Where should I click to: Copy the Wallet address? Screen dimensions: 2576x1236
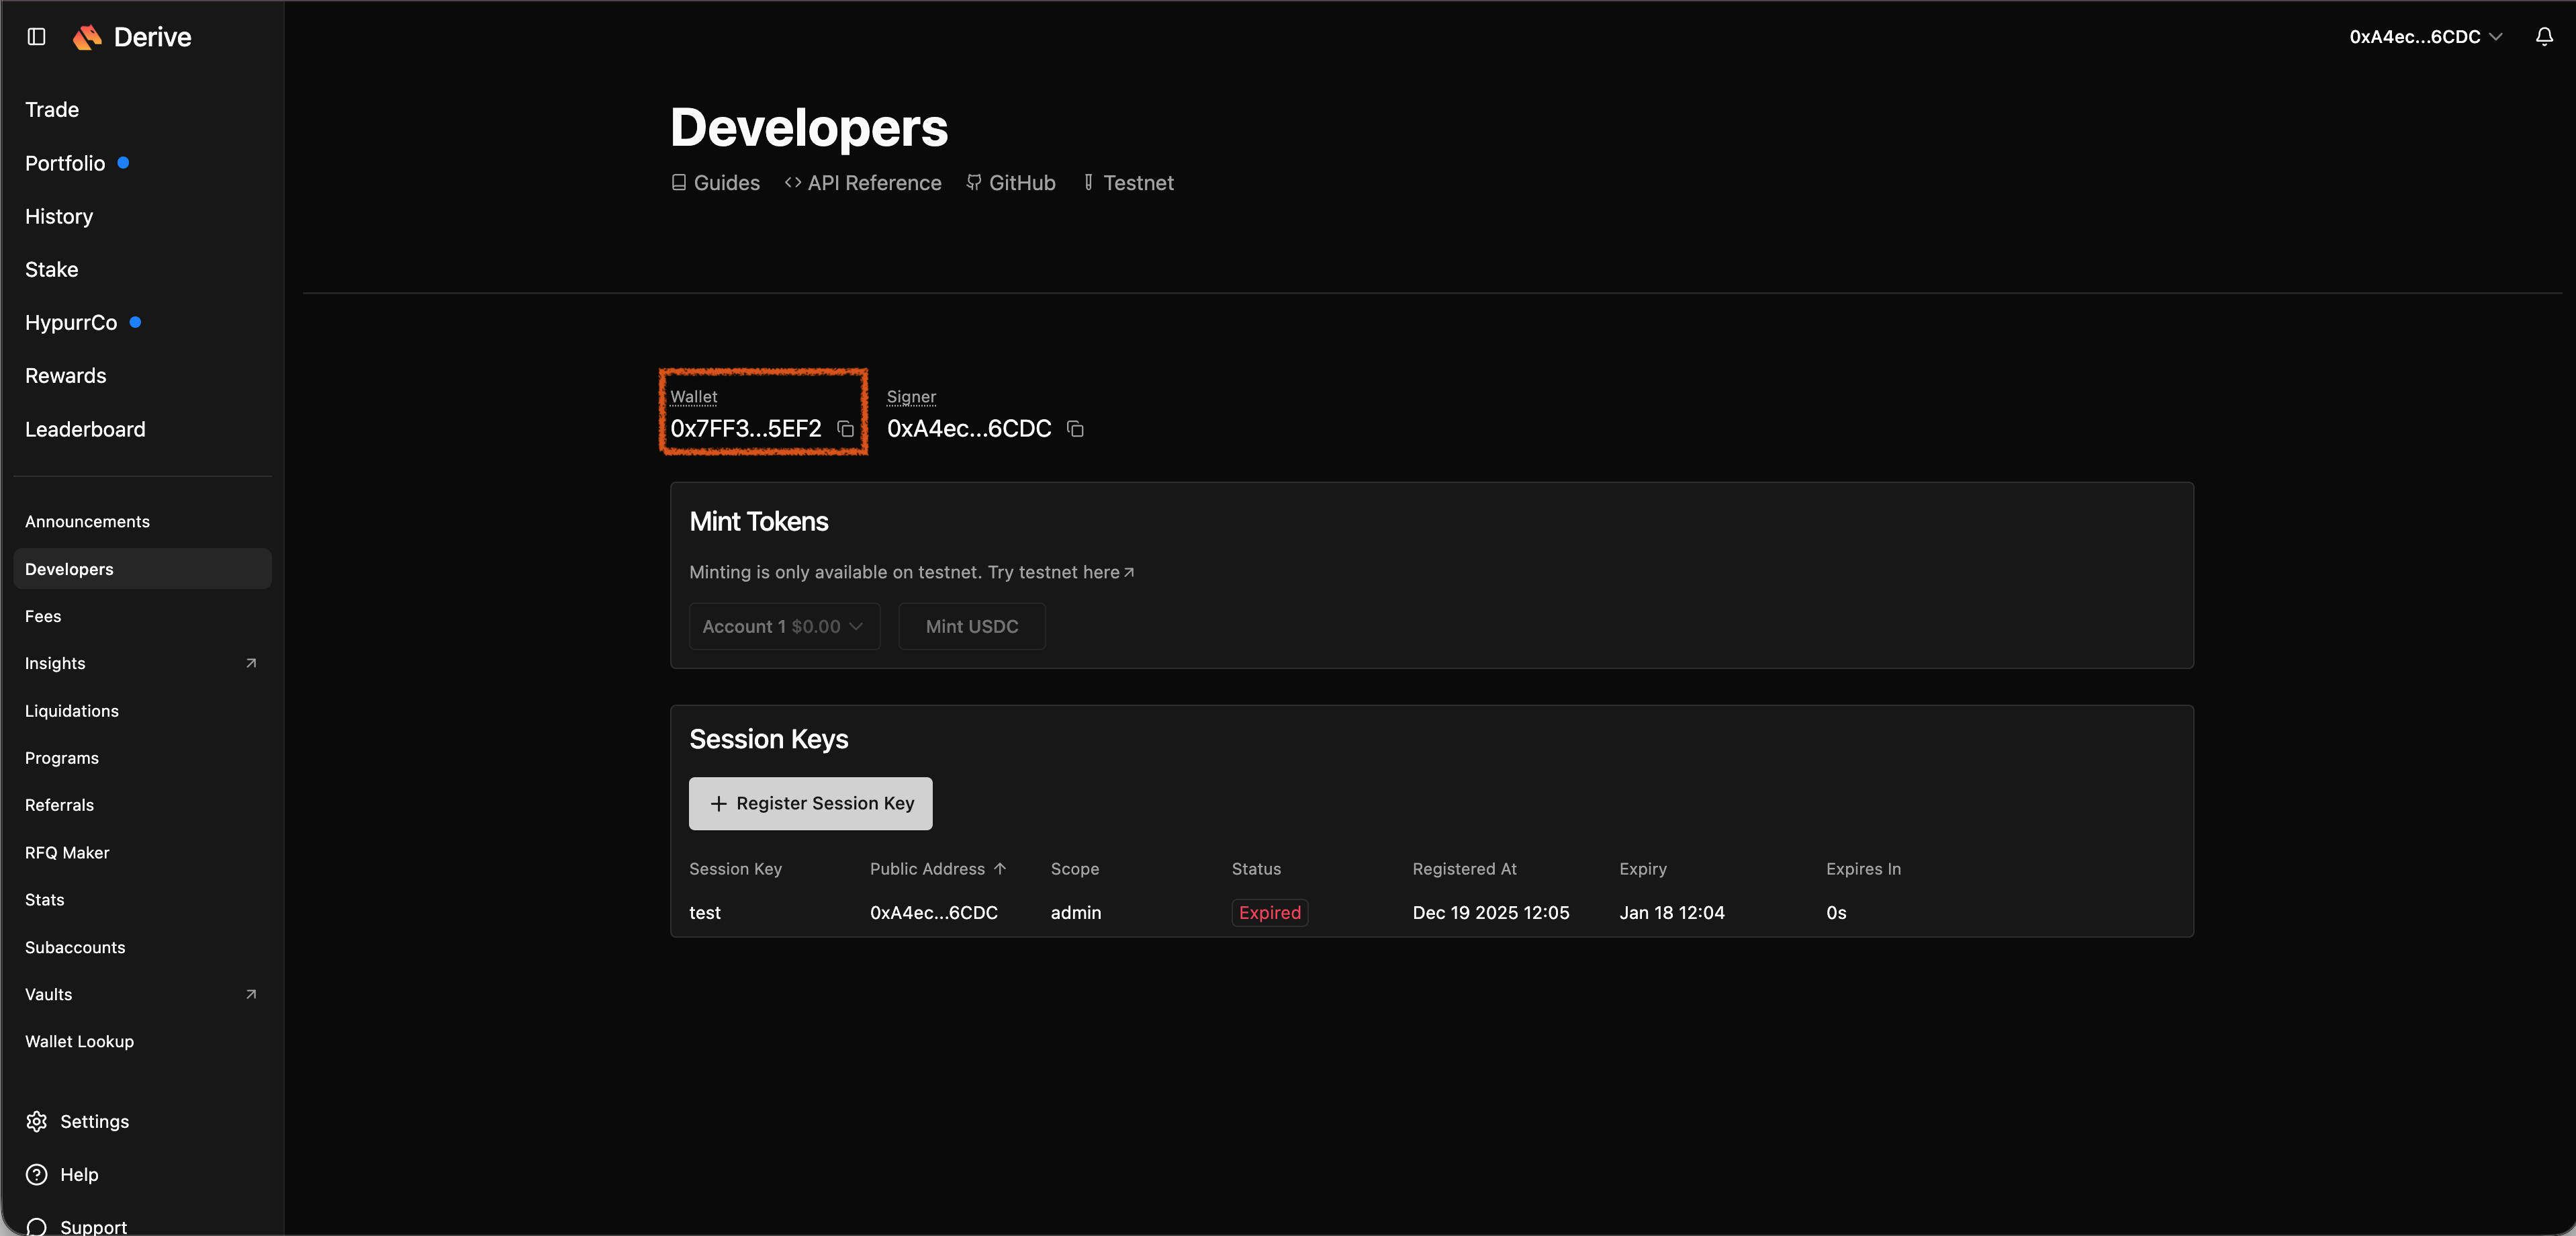[x=845, y=429]
